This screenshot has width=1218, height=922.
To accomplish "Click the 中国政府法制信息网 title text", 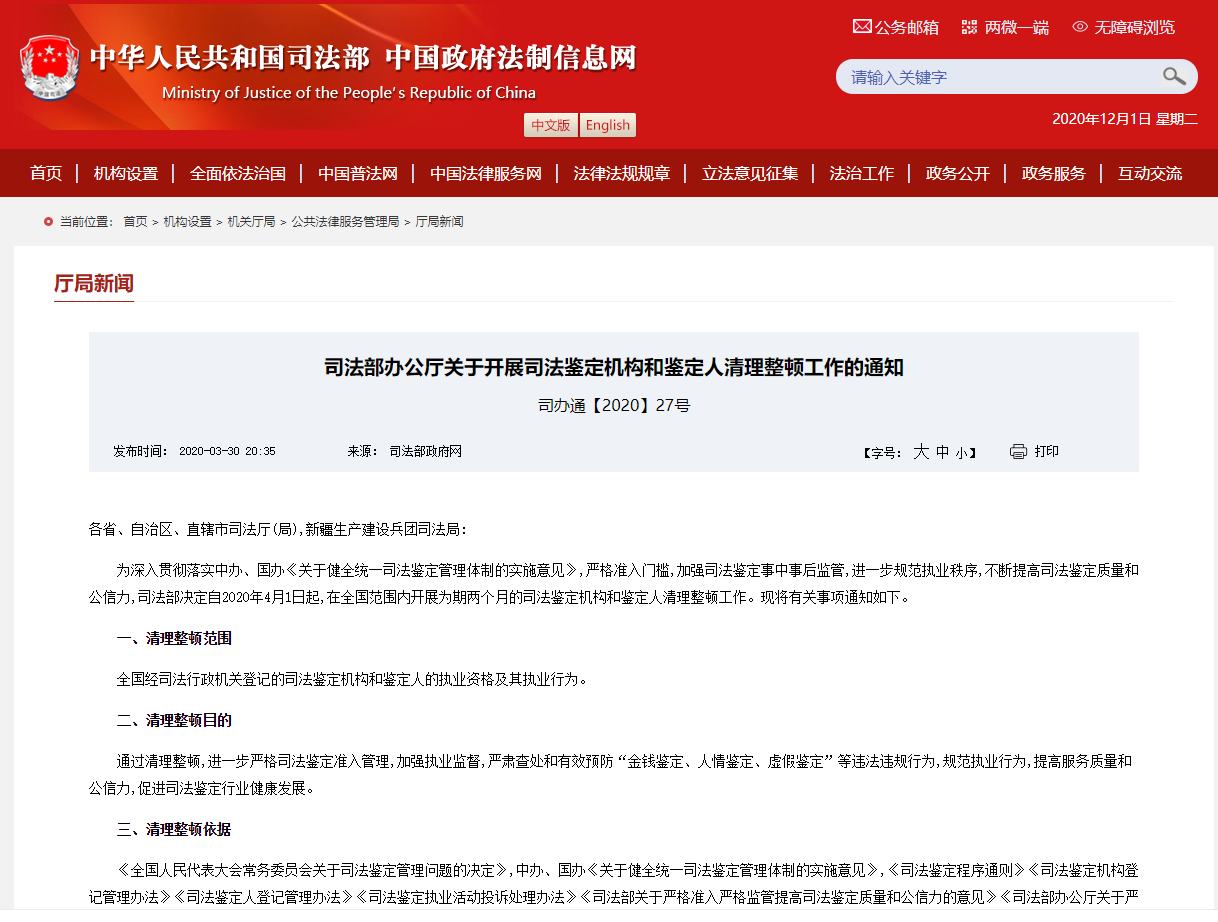I will click(x=511, y=58).
